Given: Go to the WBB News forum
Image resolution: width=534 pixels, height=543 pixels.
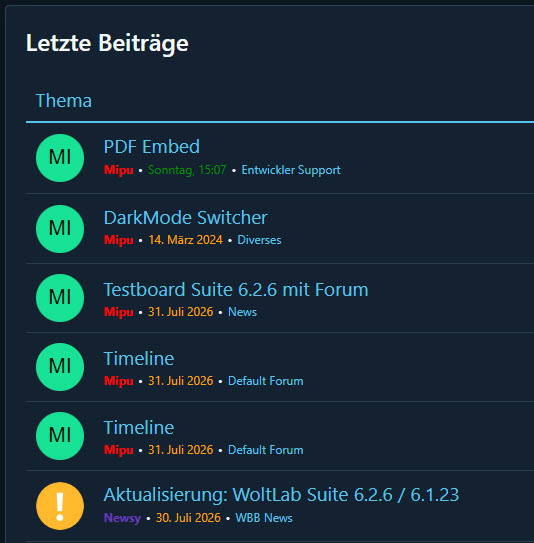Looking at the screenshot, I should pyautogui.click(x=264, y=518).
